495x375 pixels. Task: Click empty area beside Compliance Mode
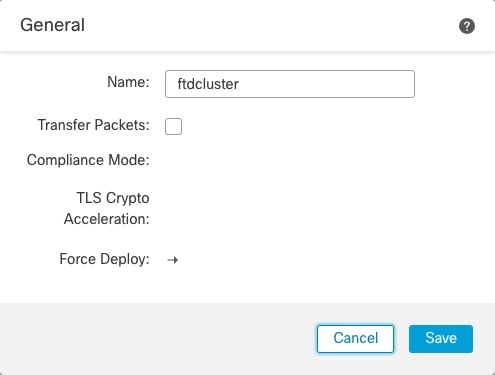point(290,160)
